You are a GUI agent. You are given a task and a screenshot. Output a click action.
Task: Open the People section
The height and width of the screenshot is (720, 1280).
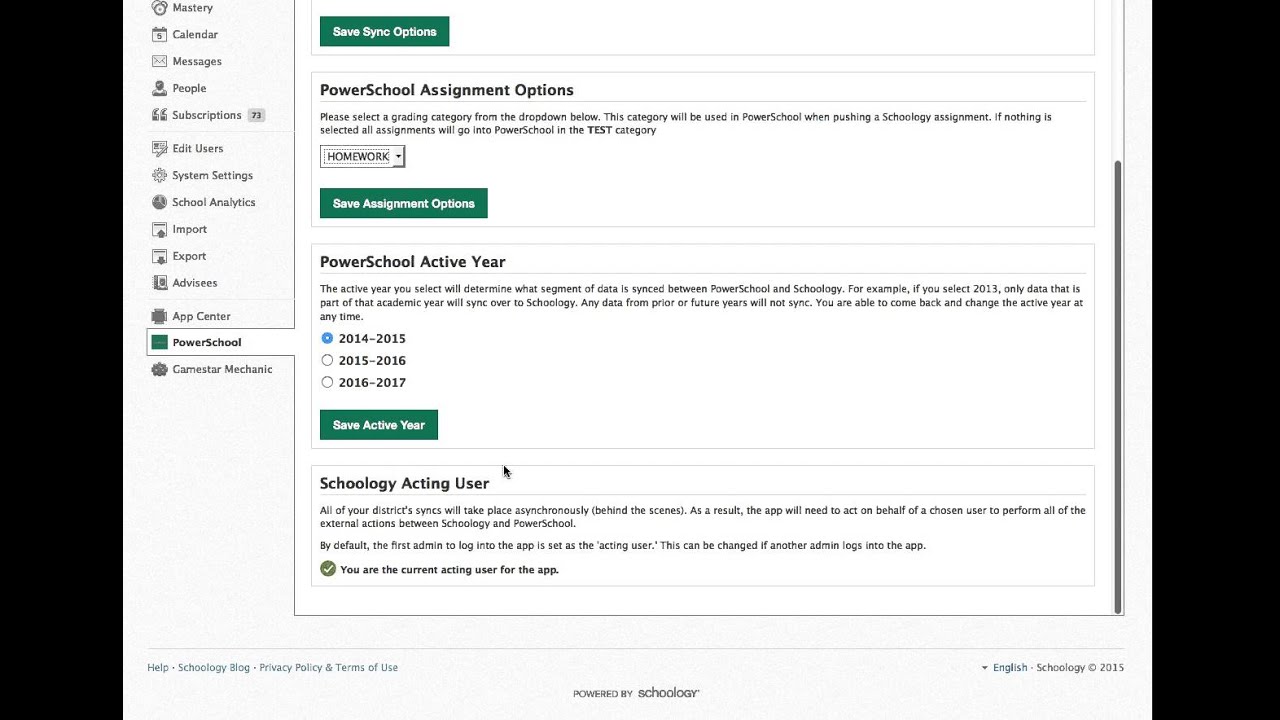(189, 88)
